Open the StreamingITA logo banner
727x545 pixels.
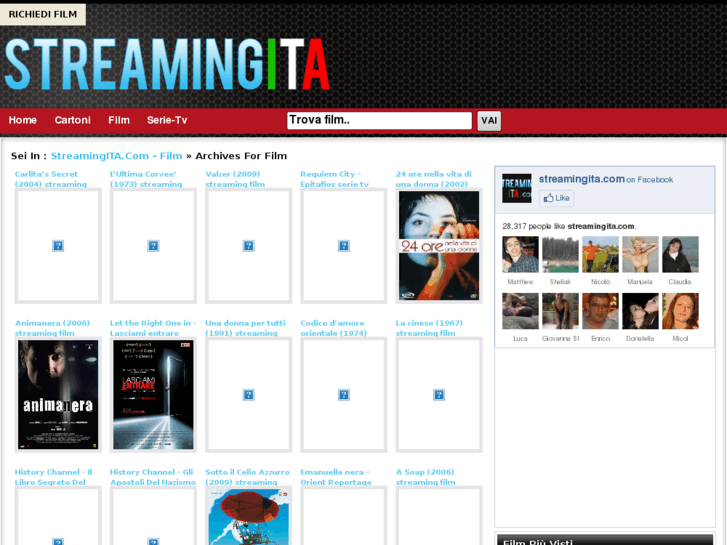click(167, 64)
